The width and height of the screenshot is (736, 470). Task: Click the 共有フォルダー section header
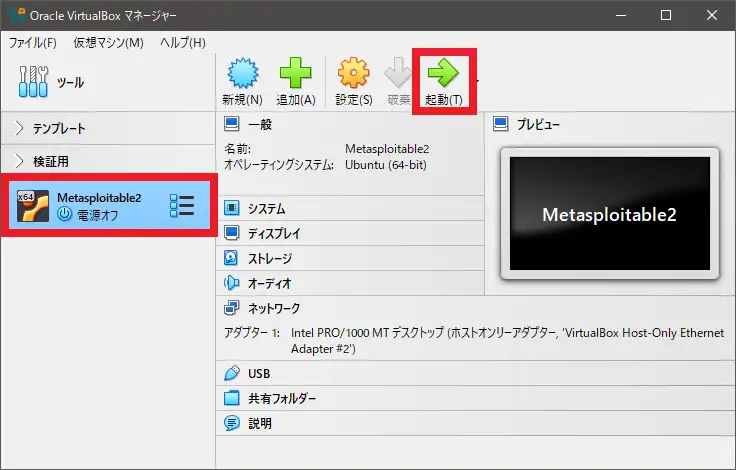(281, 398)
